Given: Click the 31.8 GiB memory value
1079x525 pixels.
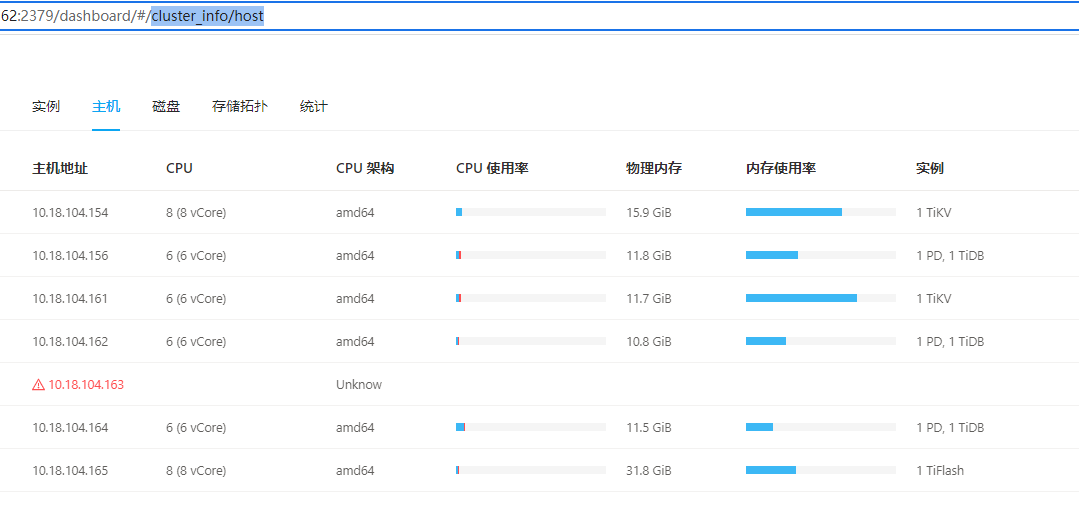Looking at the screenshot, I should pyautogui.click(x=648, y=471).
